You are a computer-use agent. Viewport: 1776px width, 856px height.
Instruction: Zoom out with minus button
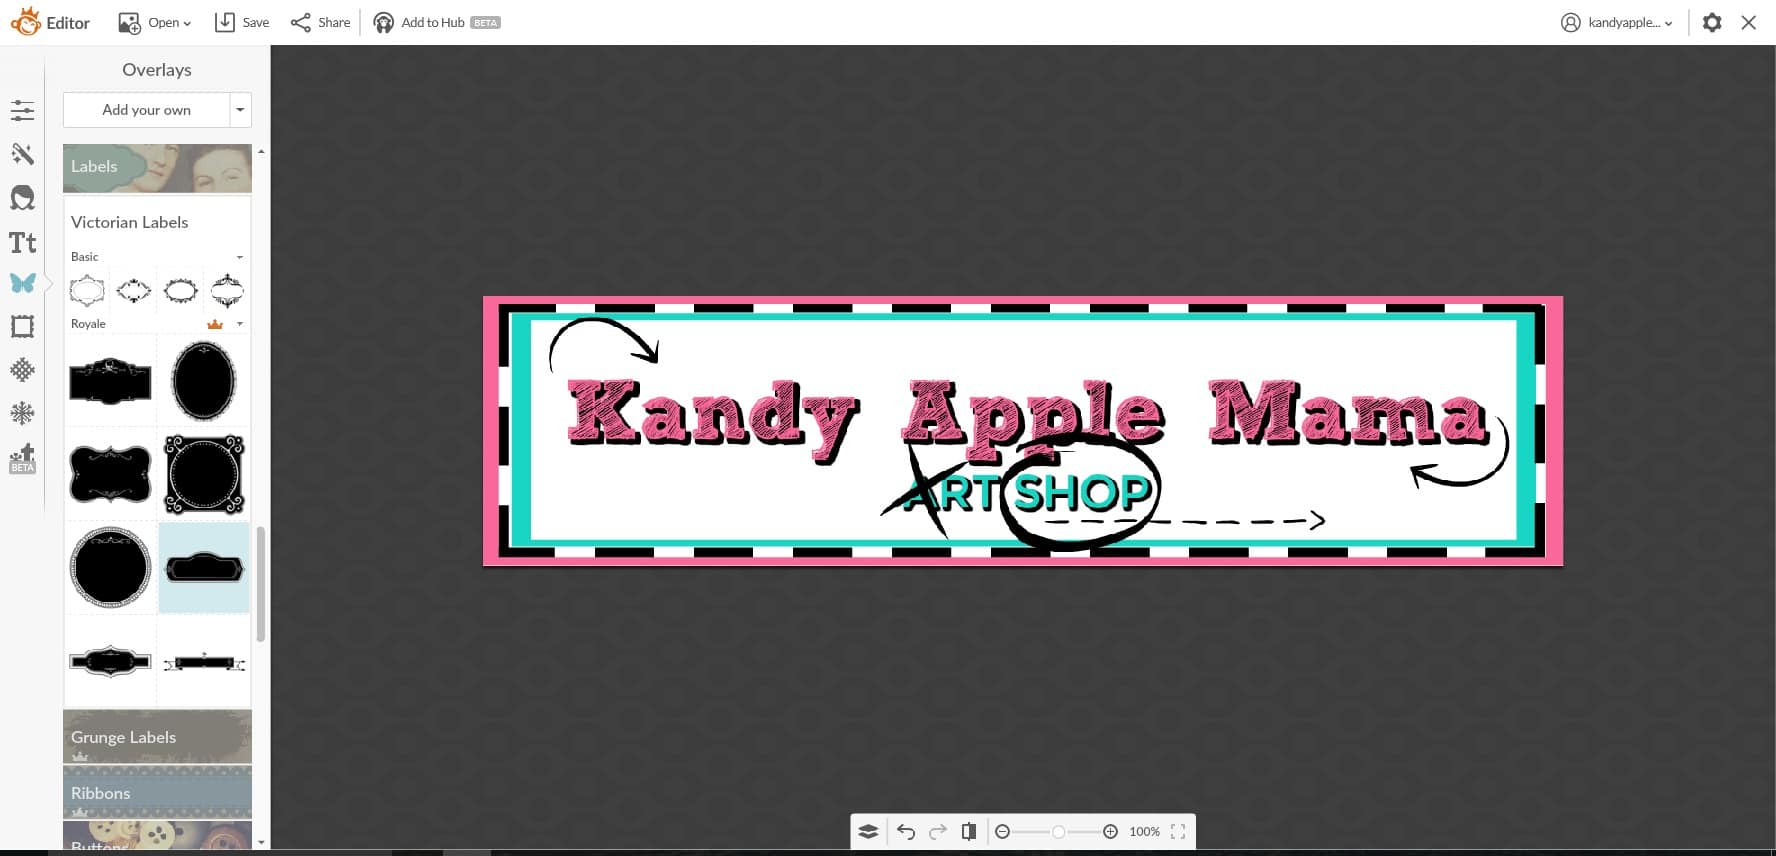1002,832
